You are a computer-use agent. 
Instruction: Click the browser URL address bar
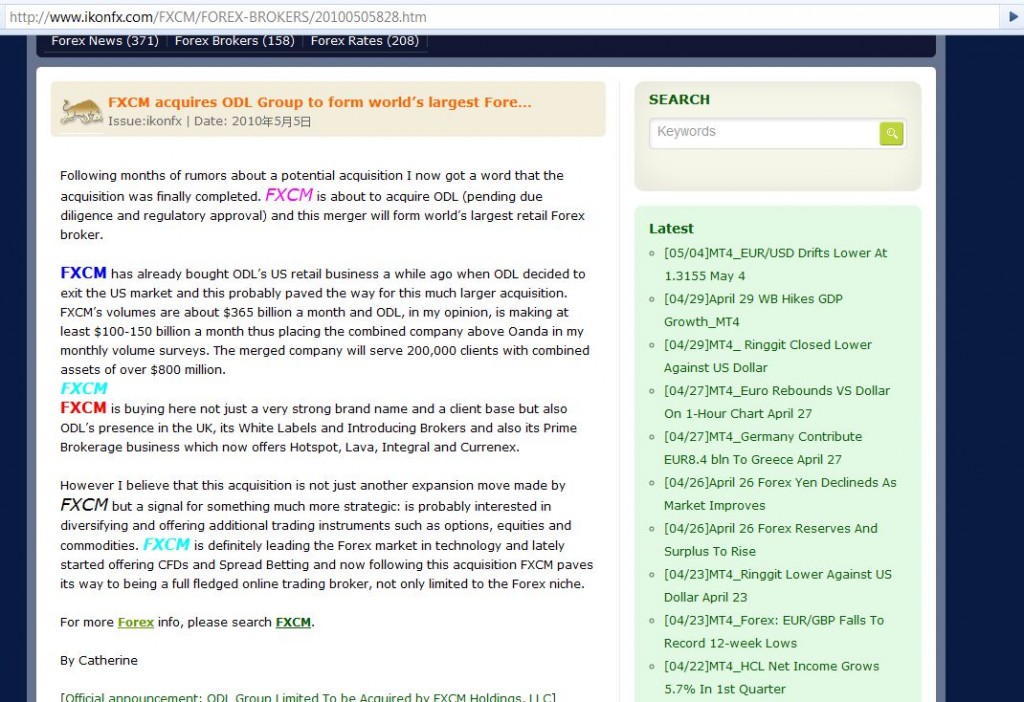(x=500, y=17)
